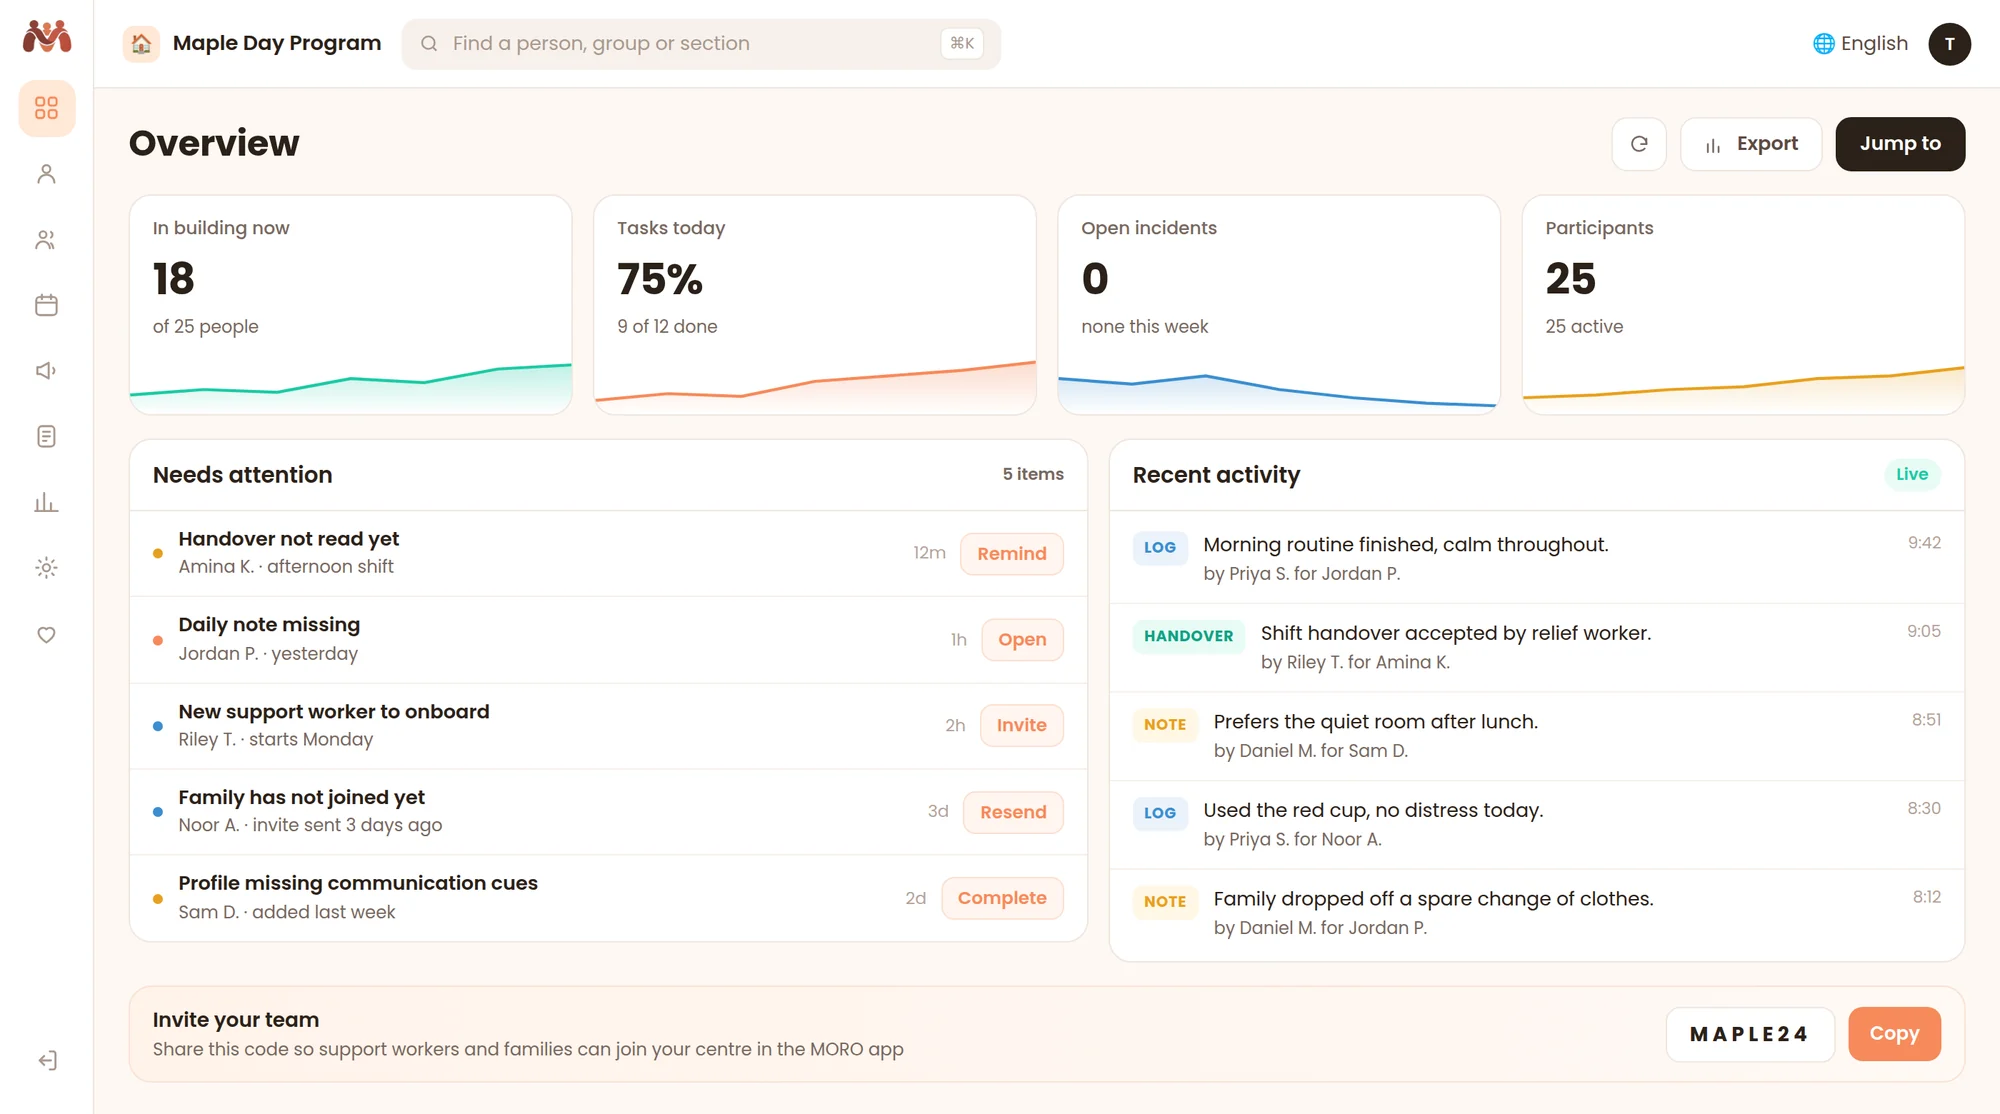Viewport: 2000px width, 1114px height.
Task: Open the heart icon in sidebar
Action: 46,635
